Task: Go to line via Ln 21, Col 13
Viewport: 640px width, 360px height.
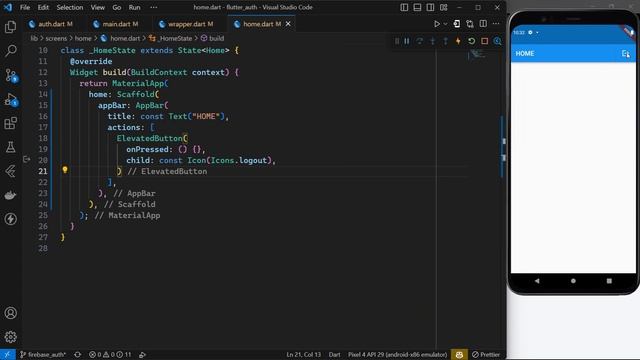Action: [304, 354]
